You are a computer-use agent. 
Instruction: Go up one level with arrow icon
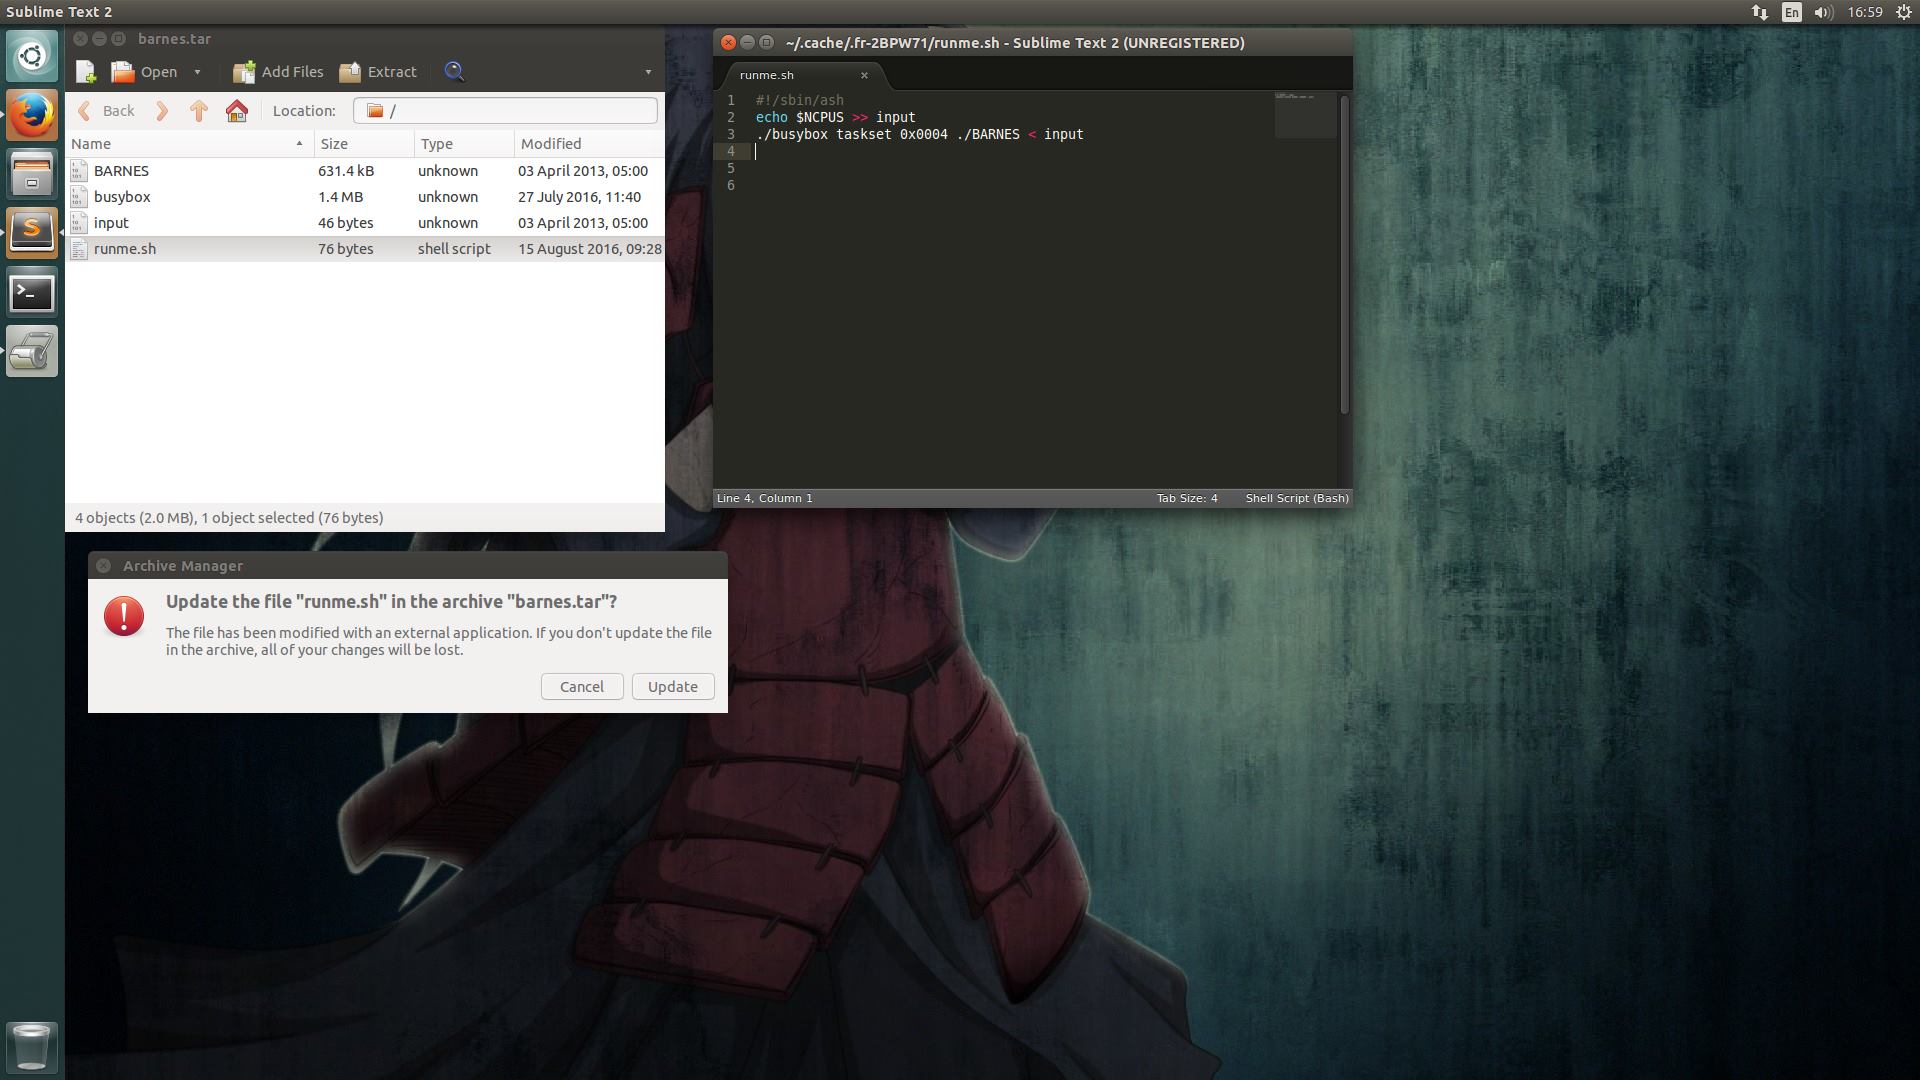pos(199,111)
